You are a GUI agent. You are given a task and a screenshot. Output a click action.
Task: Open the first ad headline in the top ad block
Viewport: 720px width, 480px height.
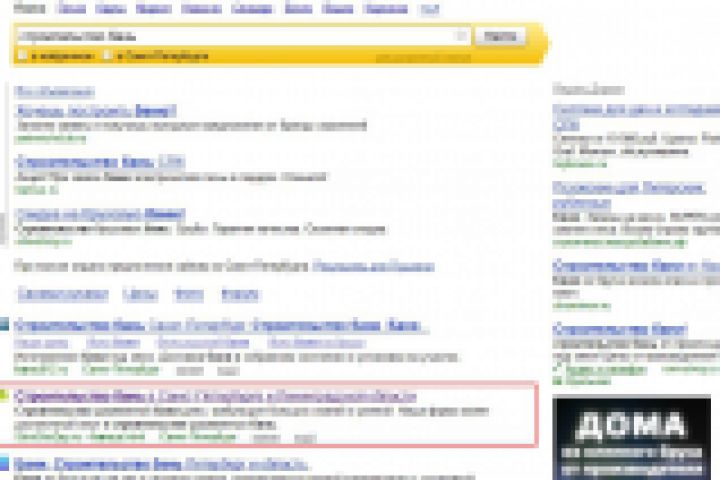95,111
